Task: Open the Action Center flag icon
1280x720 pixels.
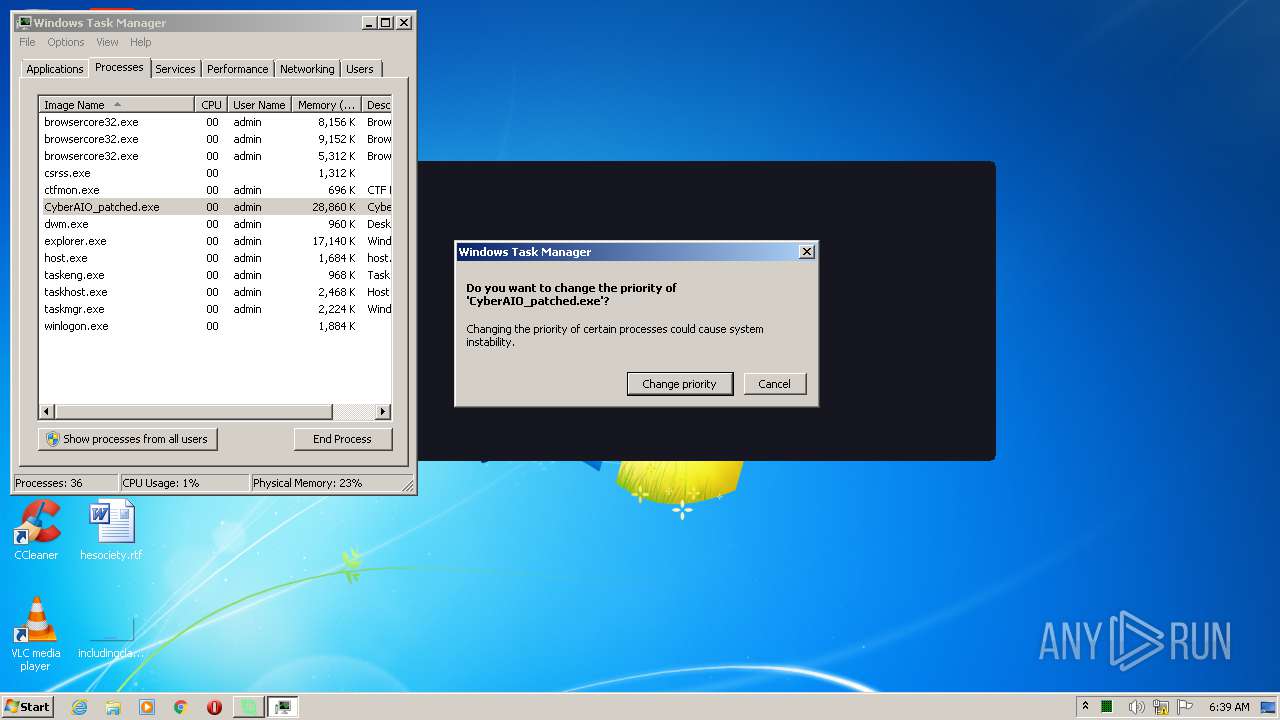Action: pos(1185,707)
